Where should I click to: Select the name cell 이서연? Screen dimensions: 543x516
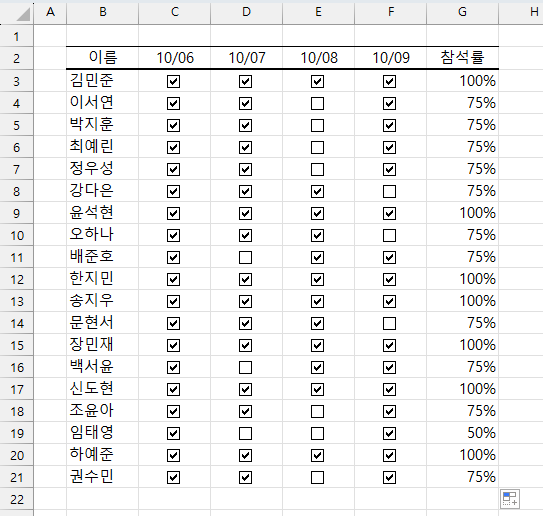[x=103, y=103]
